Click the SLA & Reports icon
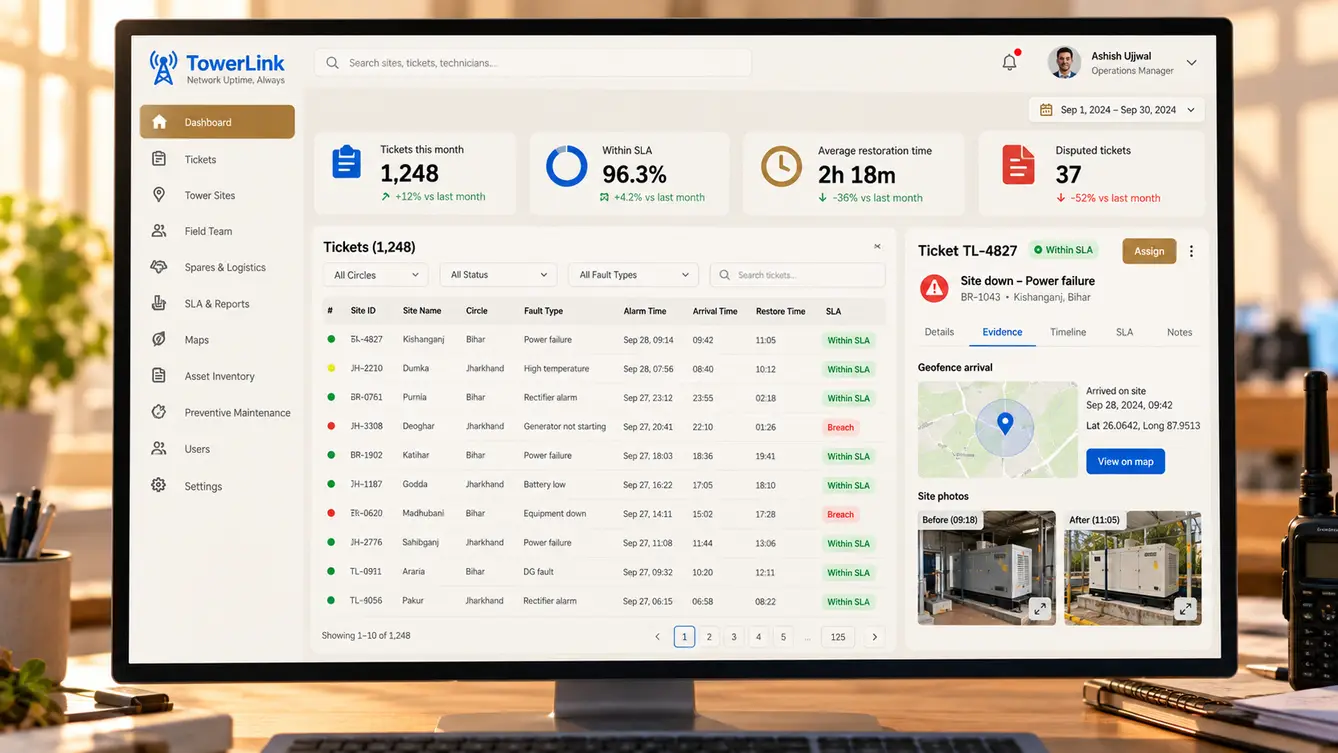 pos(159,303)
